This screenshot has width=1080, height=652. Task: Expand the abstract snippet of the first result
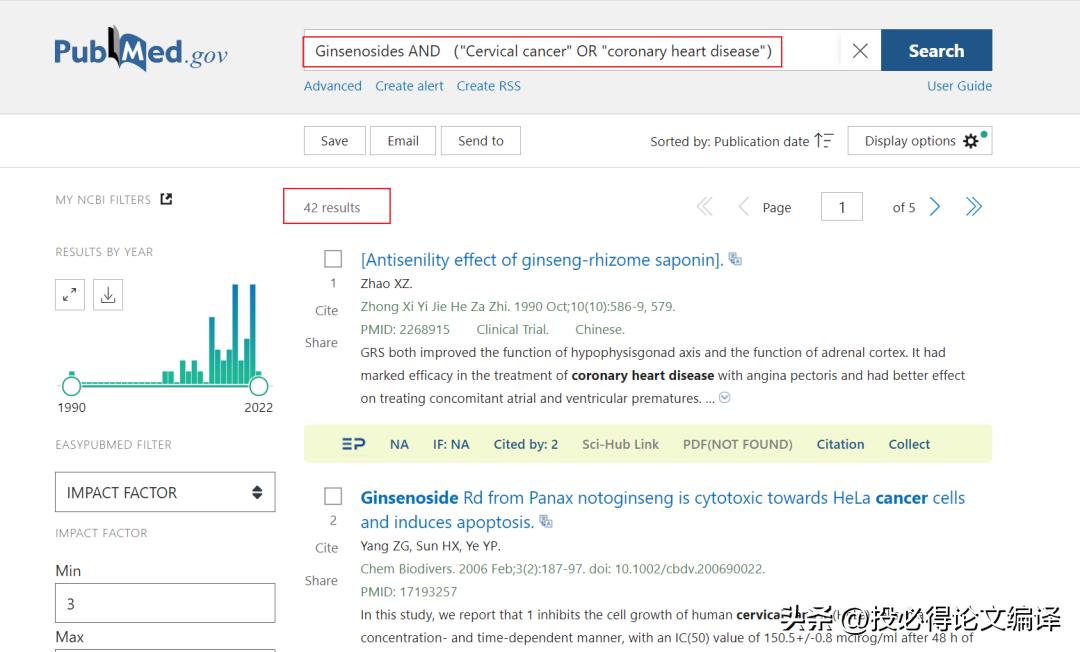coord(725,398)
